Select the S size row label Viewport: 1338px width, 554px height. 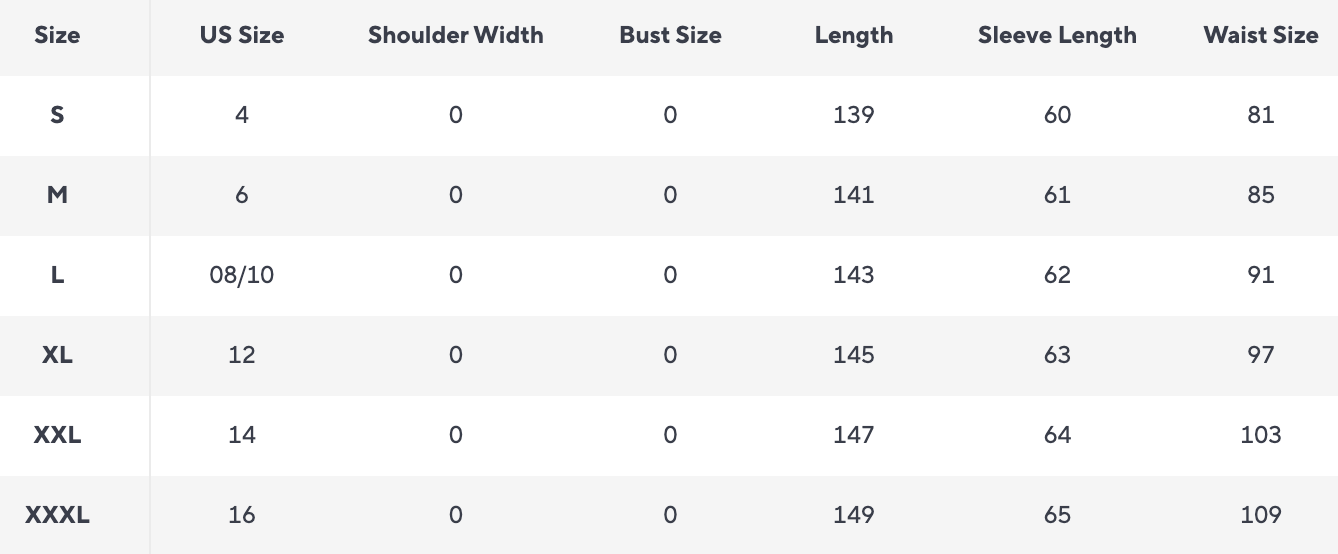57,115
